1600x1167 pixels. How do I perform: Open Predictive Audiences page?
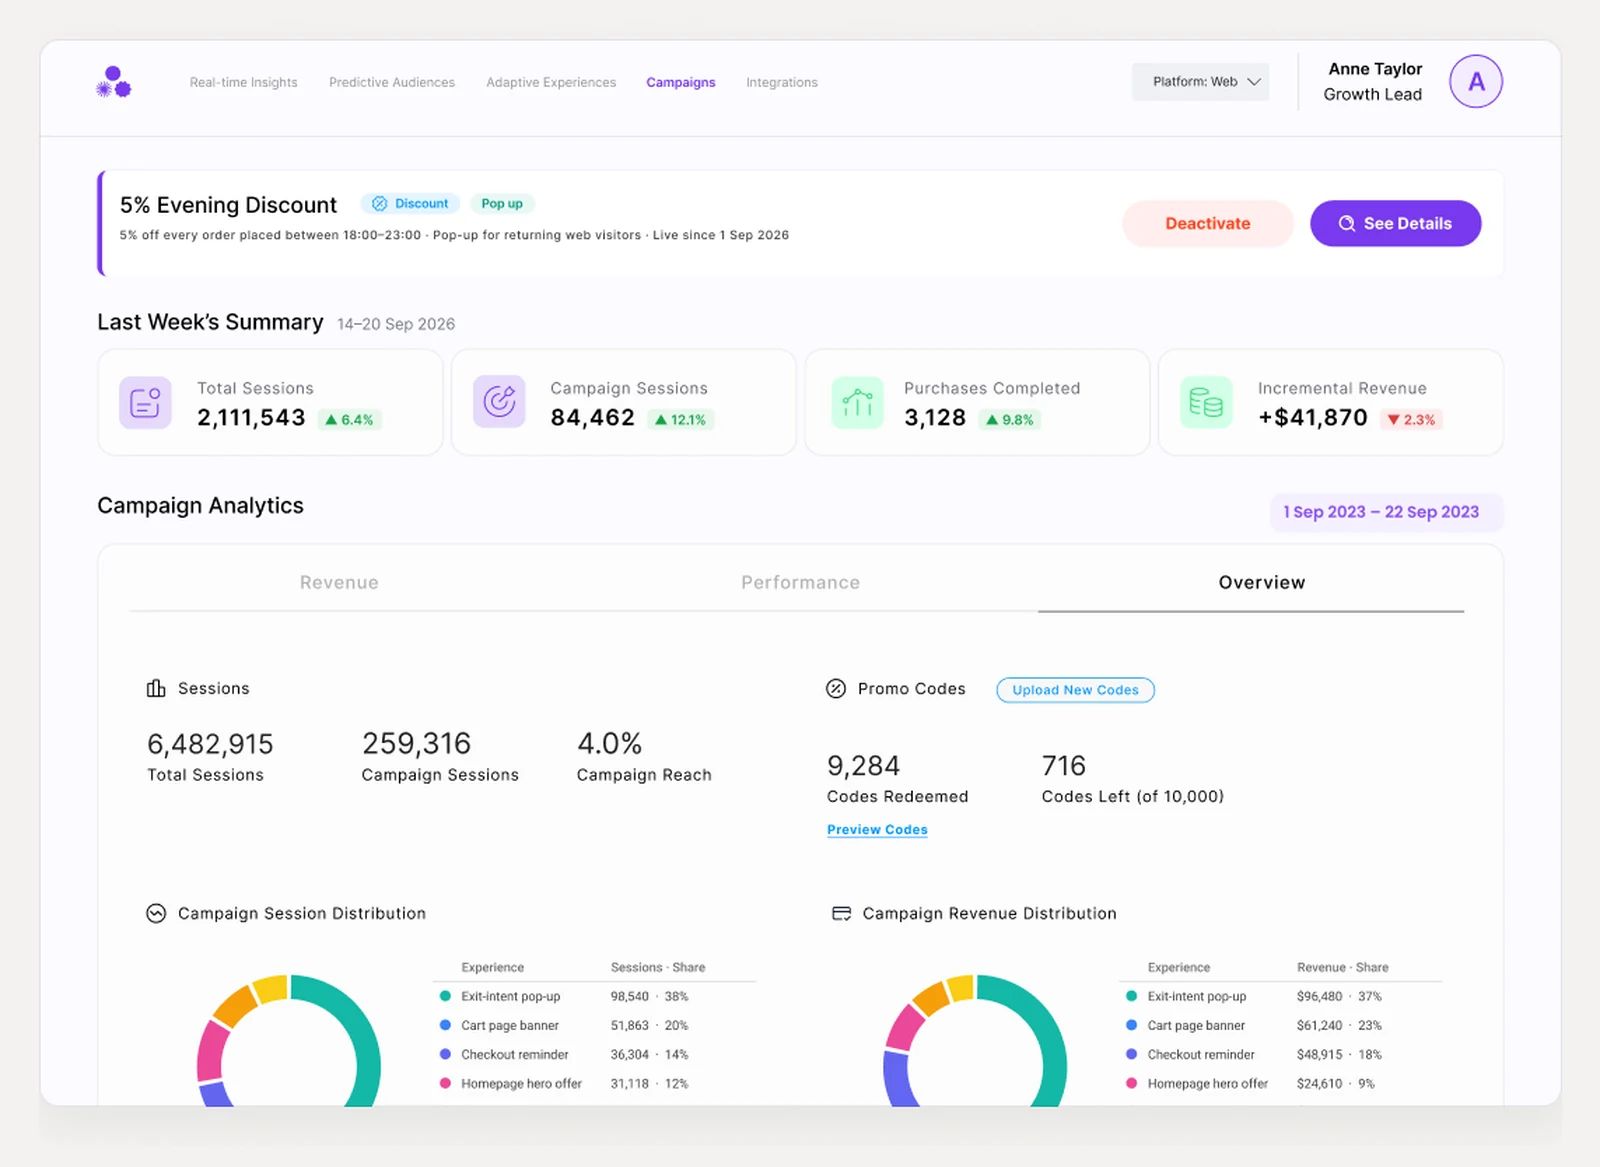tap(392, 82)
